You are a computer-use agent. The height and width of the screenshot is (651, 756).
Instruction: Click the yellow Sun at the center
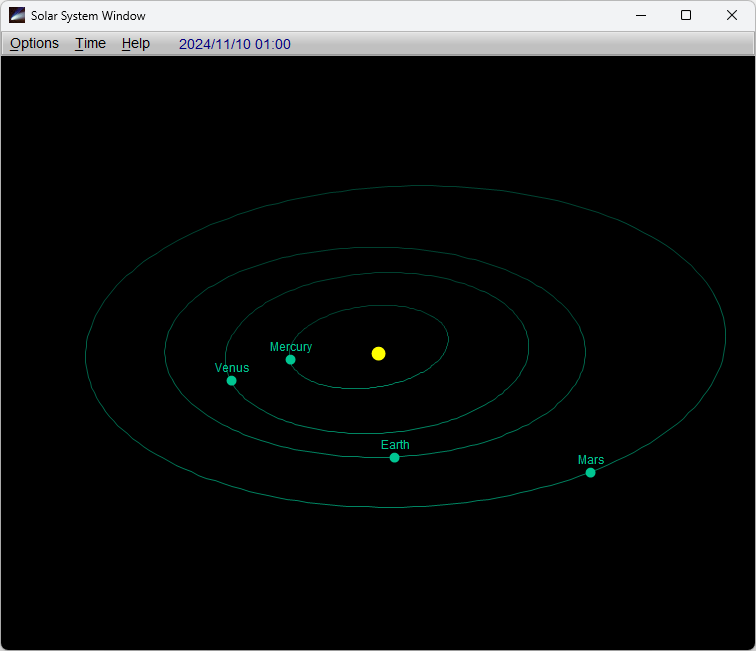378,353
